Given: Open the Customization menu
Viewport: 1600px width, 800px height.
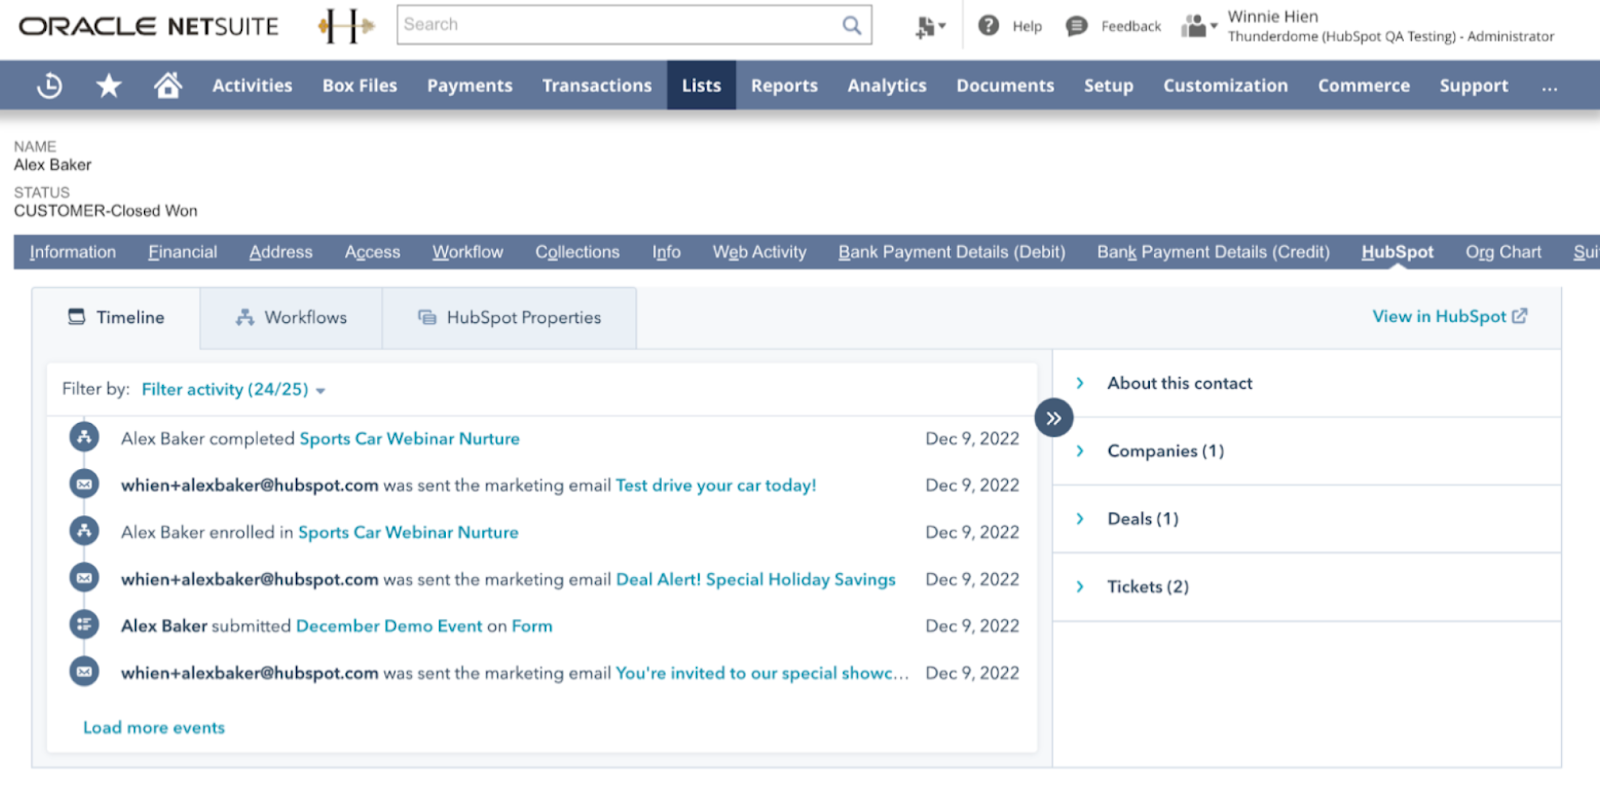Looking at the screenshot, I should (1225, 86).
